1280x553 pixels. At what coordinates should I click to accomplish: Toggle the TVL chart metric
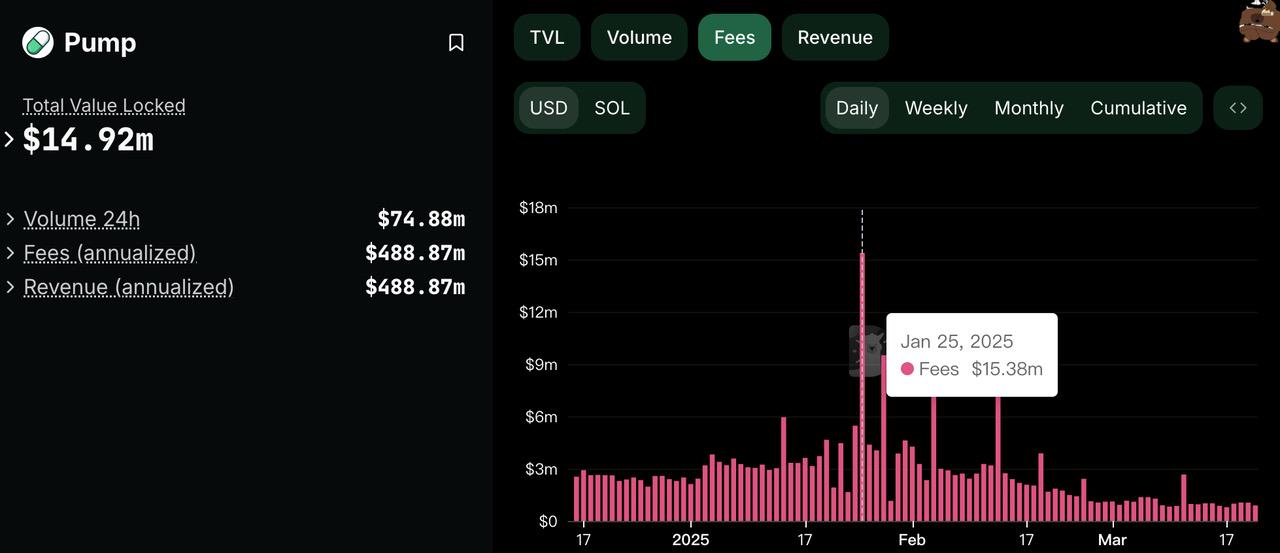pos(547,38)
